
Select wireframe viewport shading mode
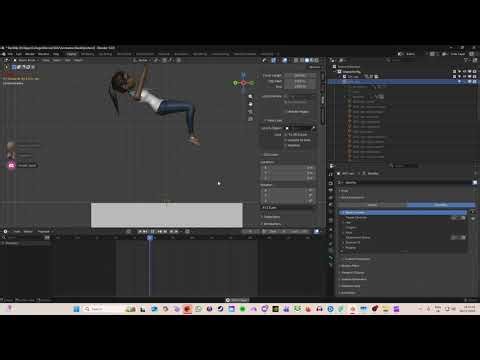tap(302, 60)
